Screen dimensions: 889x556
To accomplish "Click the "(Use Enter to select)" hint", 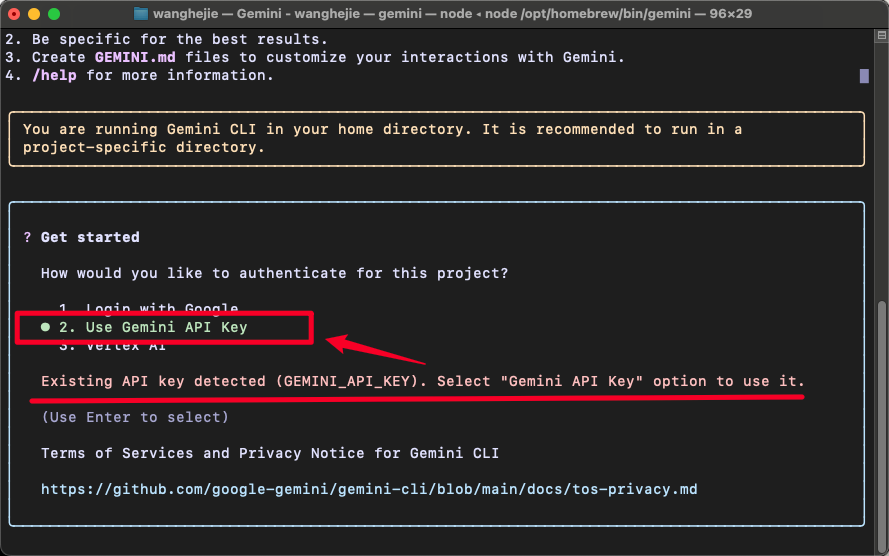I will click(135, 417).
